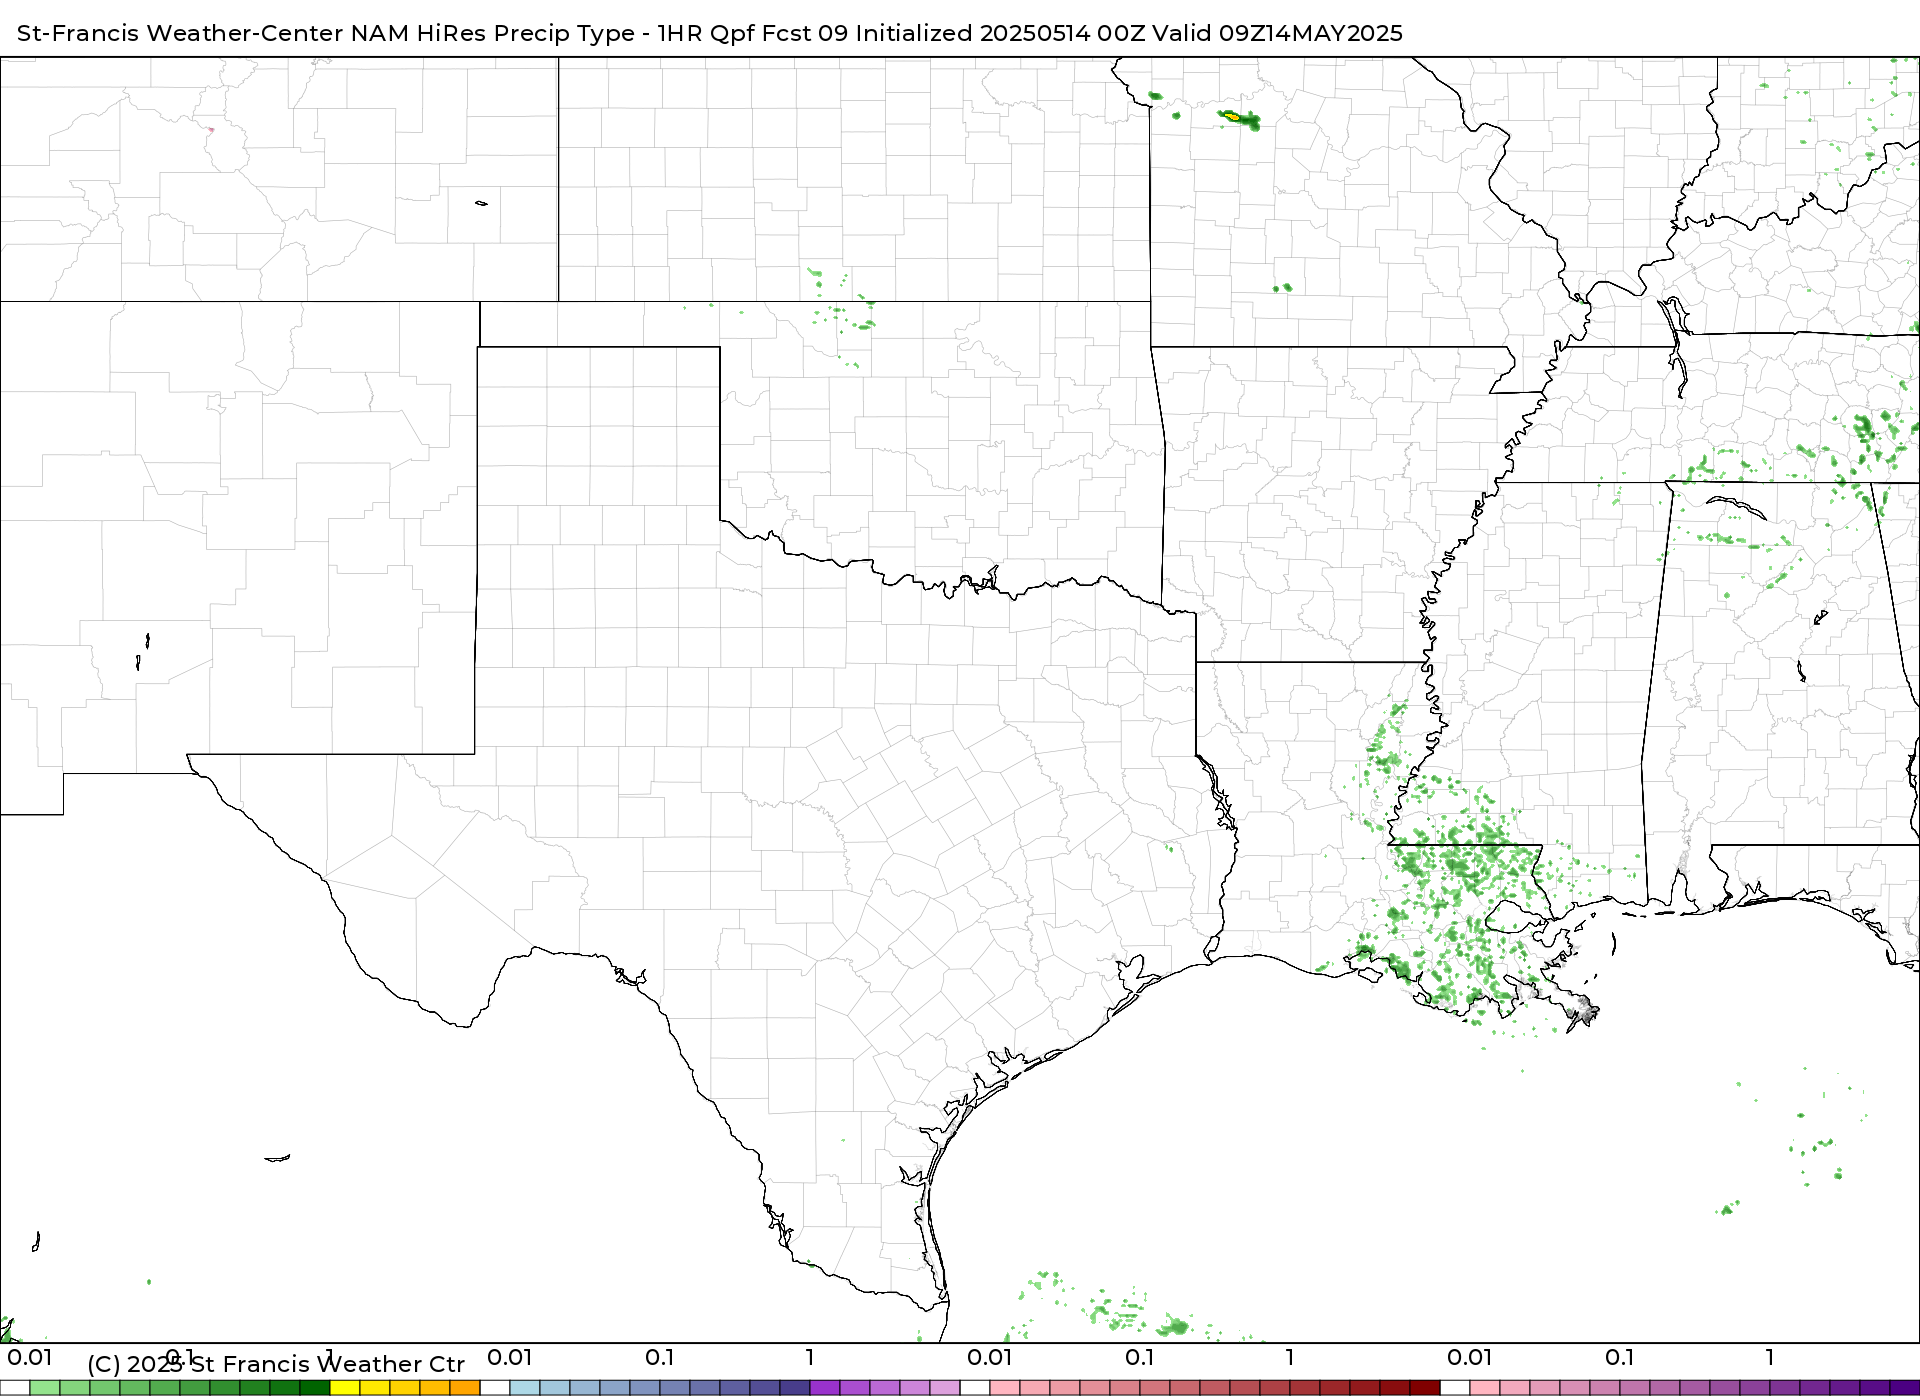
Task: Click "Valid 09Z14MAY2025" in the title
Action: tap(1277, 33)
